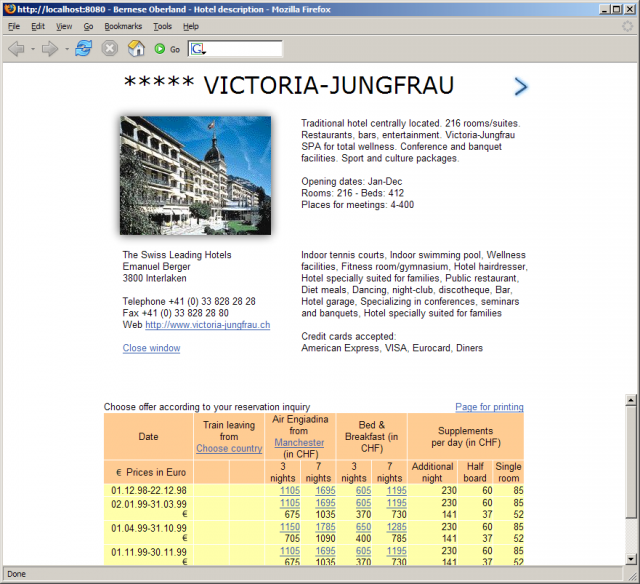Click the date range 01.12.98-22.12.98

click(149, 490)
